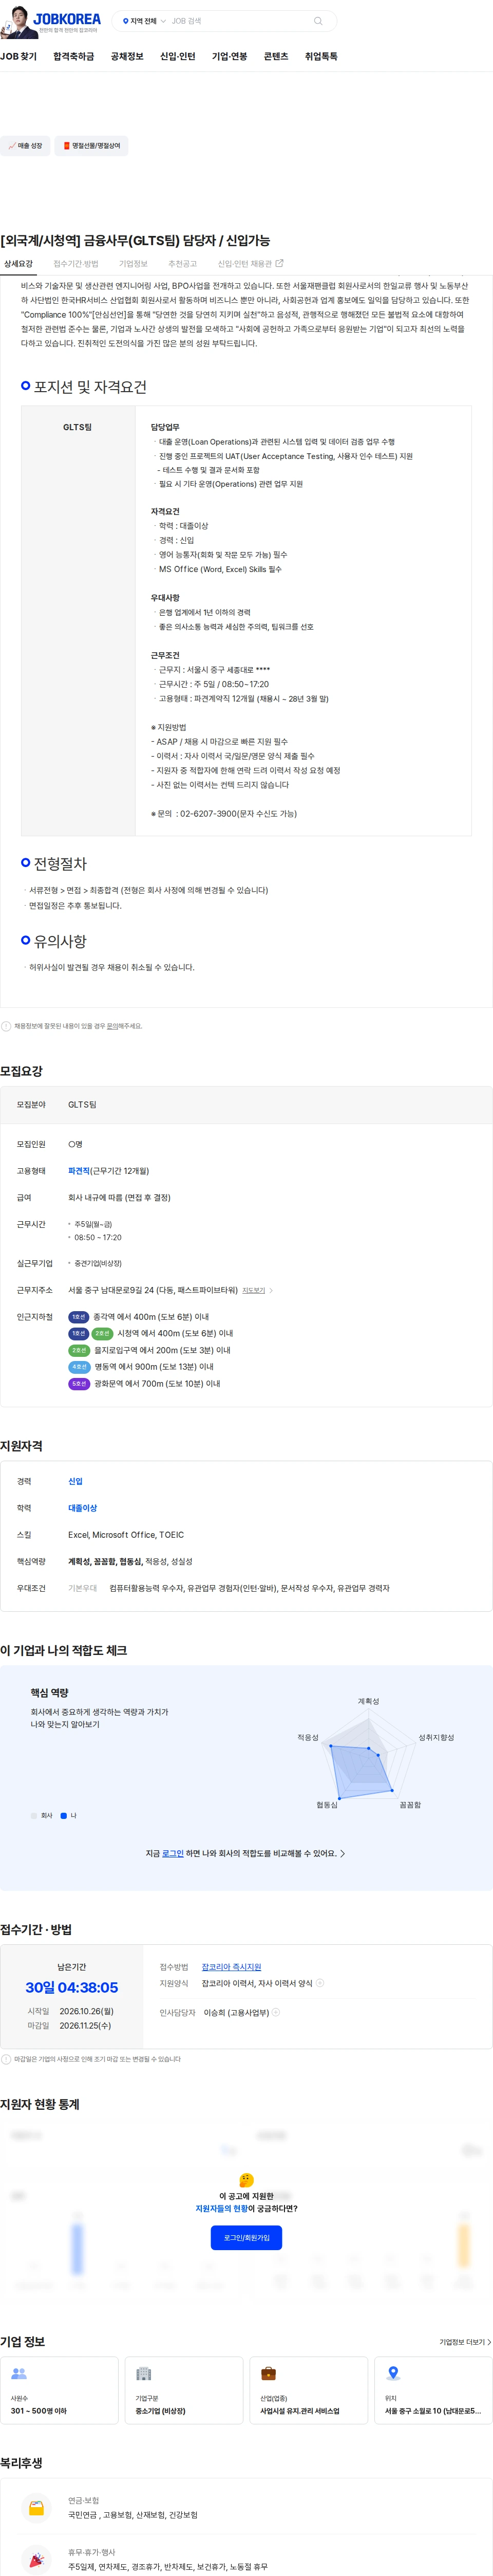Screen dimensions: 493x2576
Task: Click the 위치 map pin icon
Action: [x=393, y=2373]
